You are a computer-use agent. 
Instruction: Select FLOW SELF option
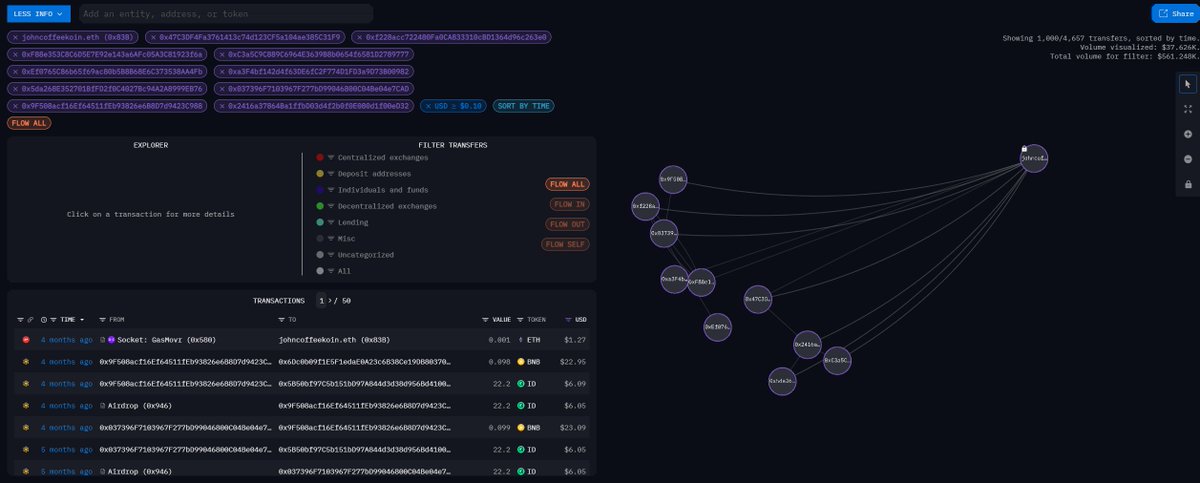tap(566, 244)
